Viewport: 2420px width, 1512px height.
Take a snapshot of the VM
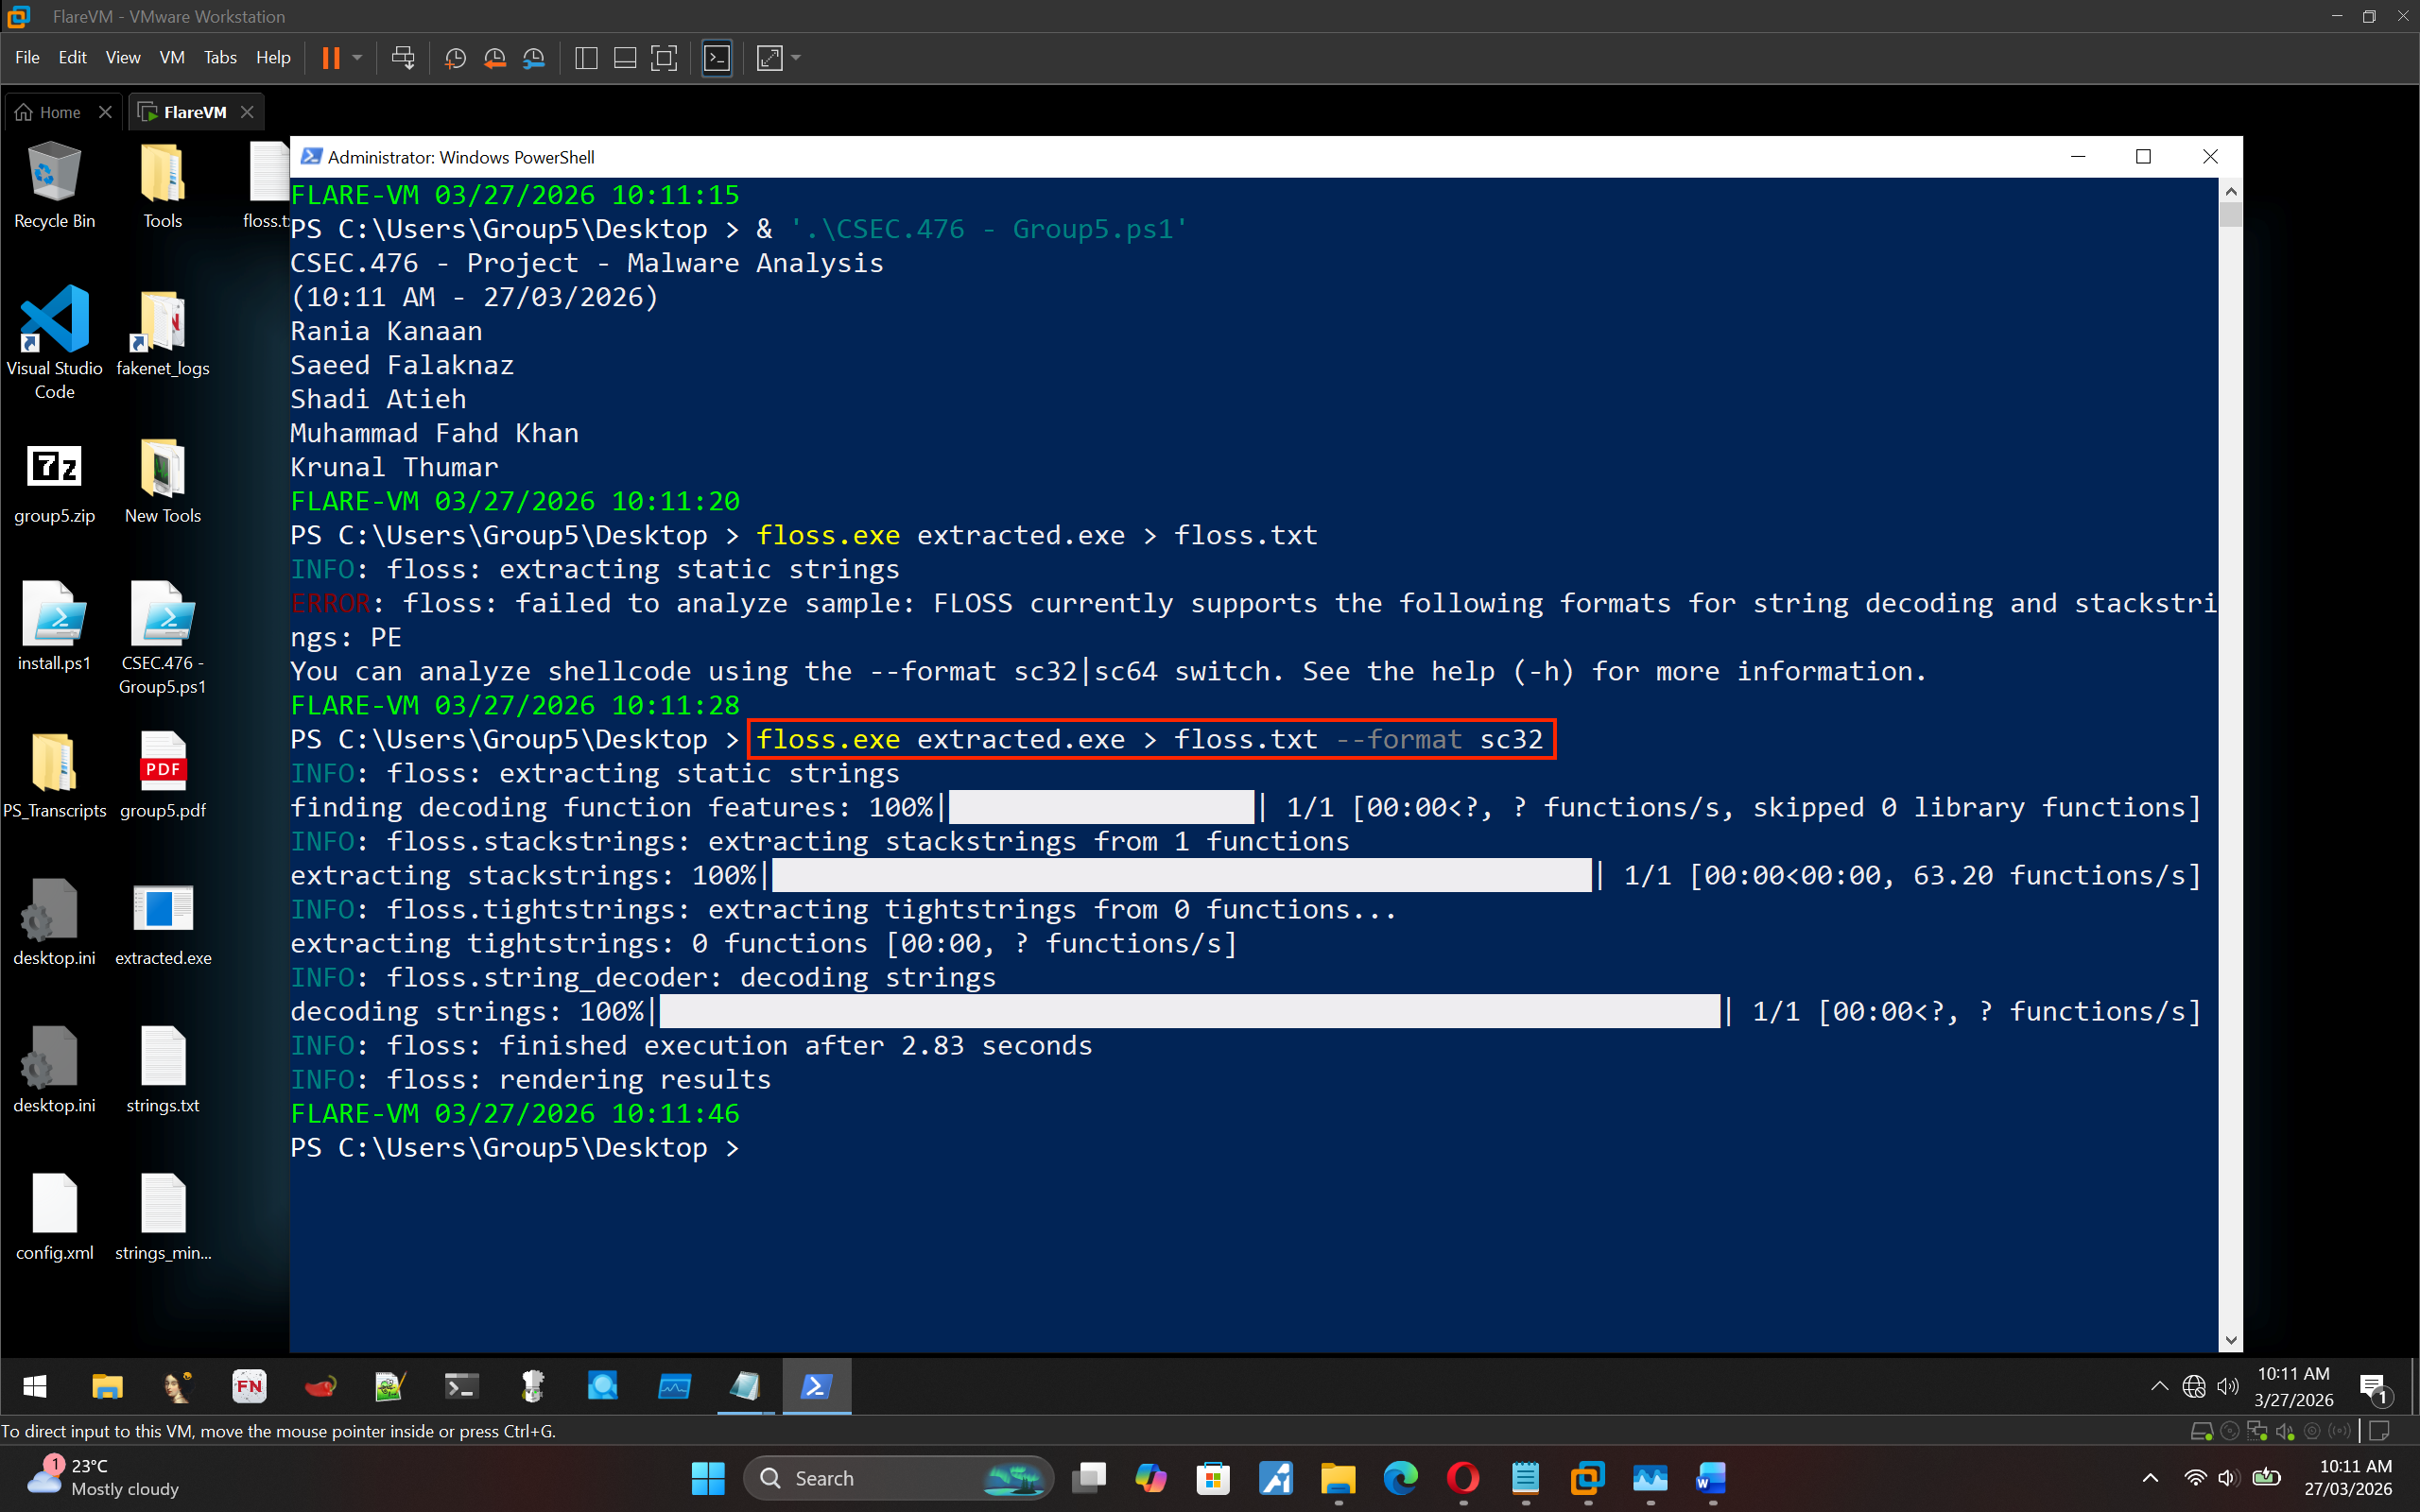point(455,58)
